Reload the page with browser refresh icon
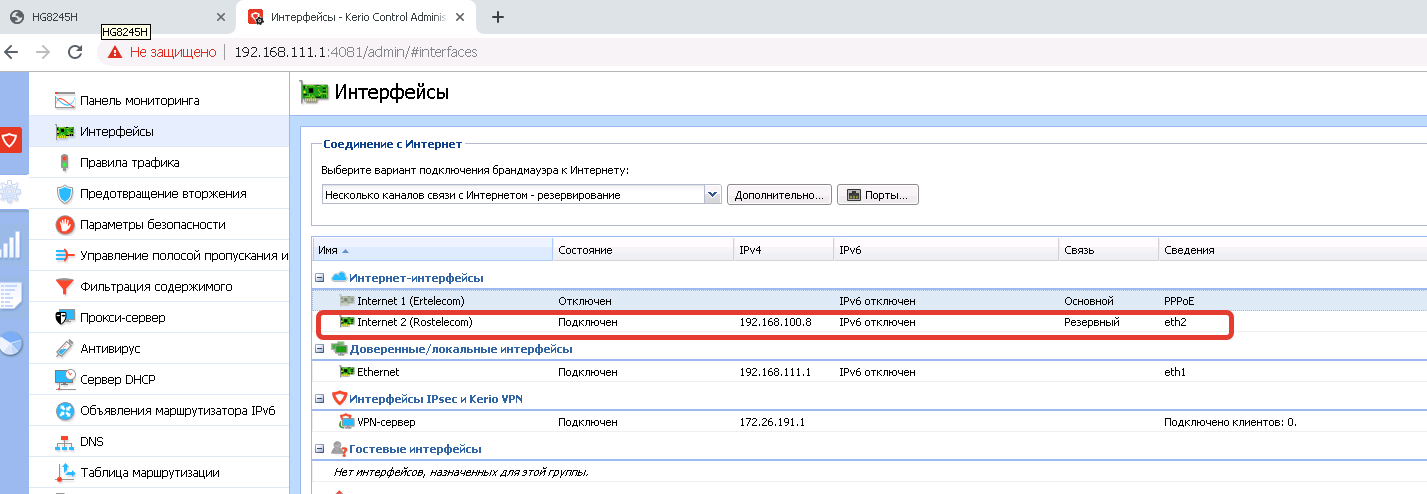 [x=75, y=52]
